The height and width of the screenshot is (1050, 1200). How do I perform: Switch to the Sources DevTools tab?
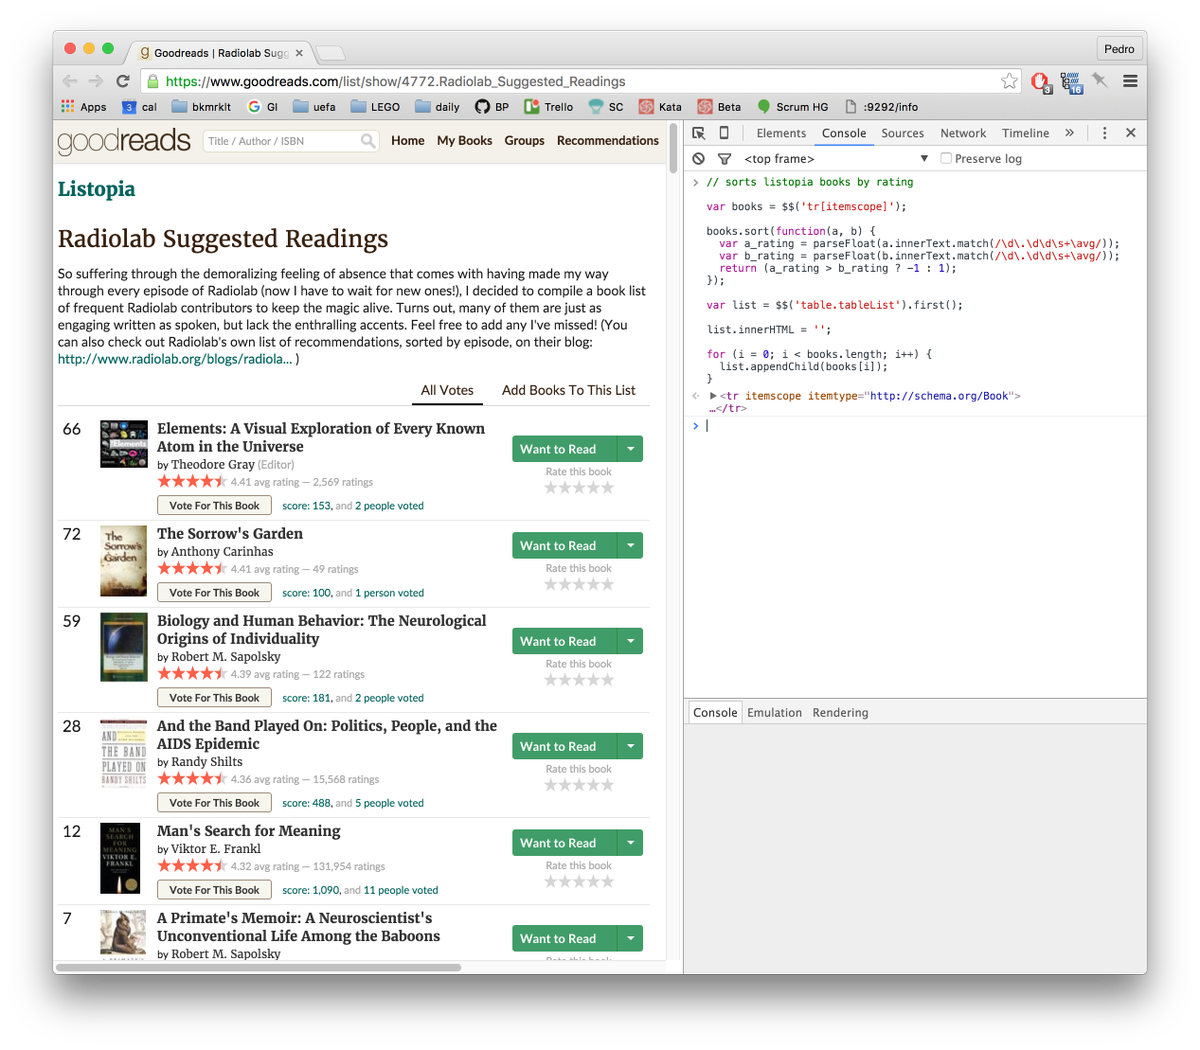903,133
